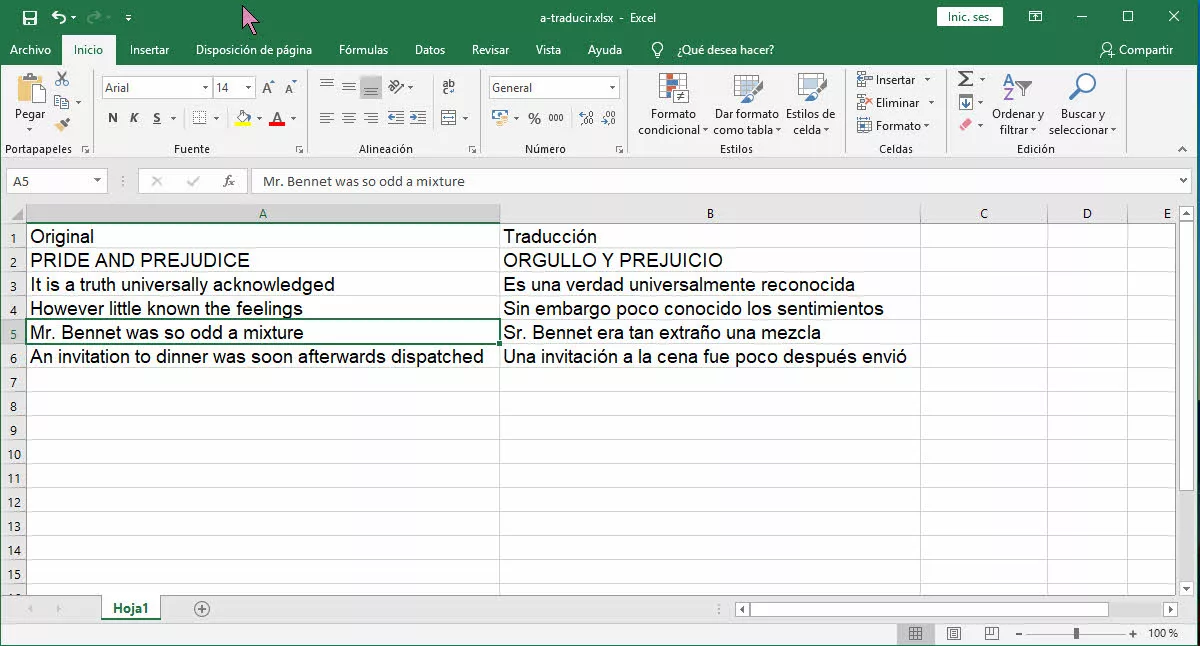1200x646 pixels.
Task: Click the Inic. ses. sign-in button
Action: 969,17
